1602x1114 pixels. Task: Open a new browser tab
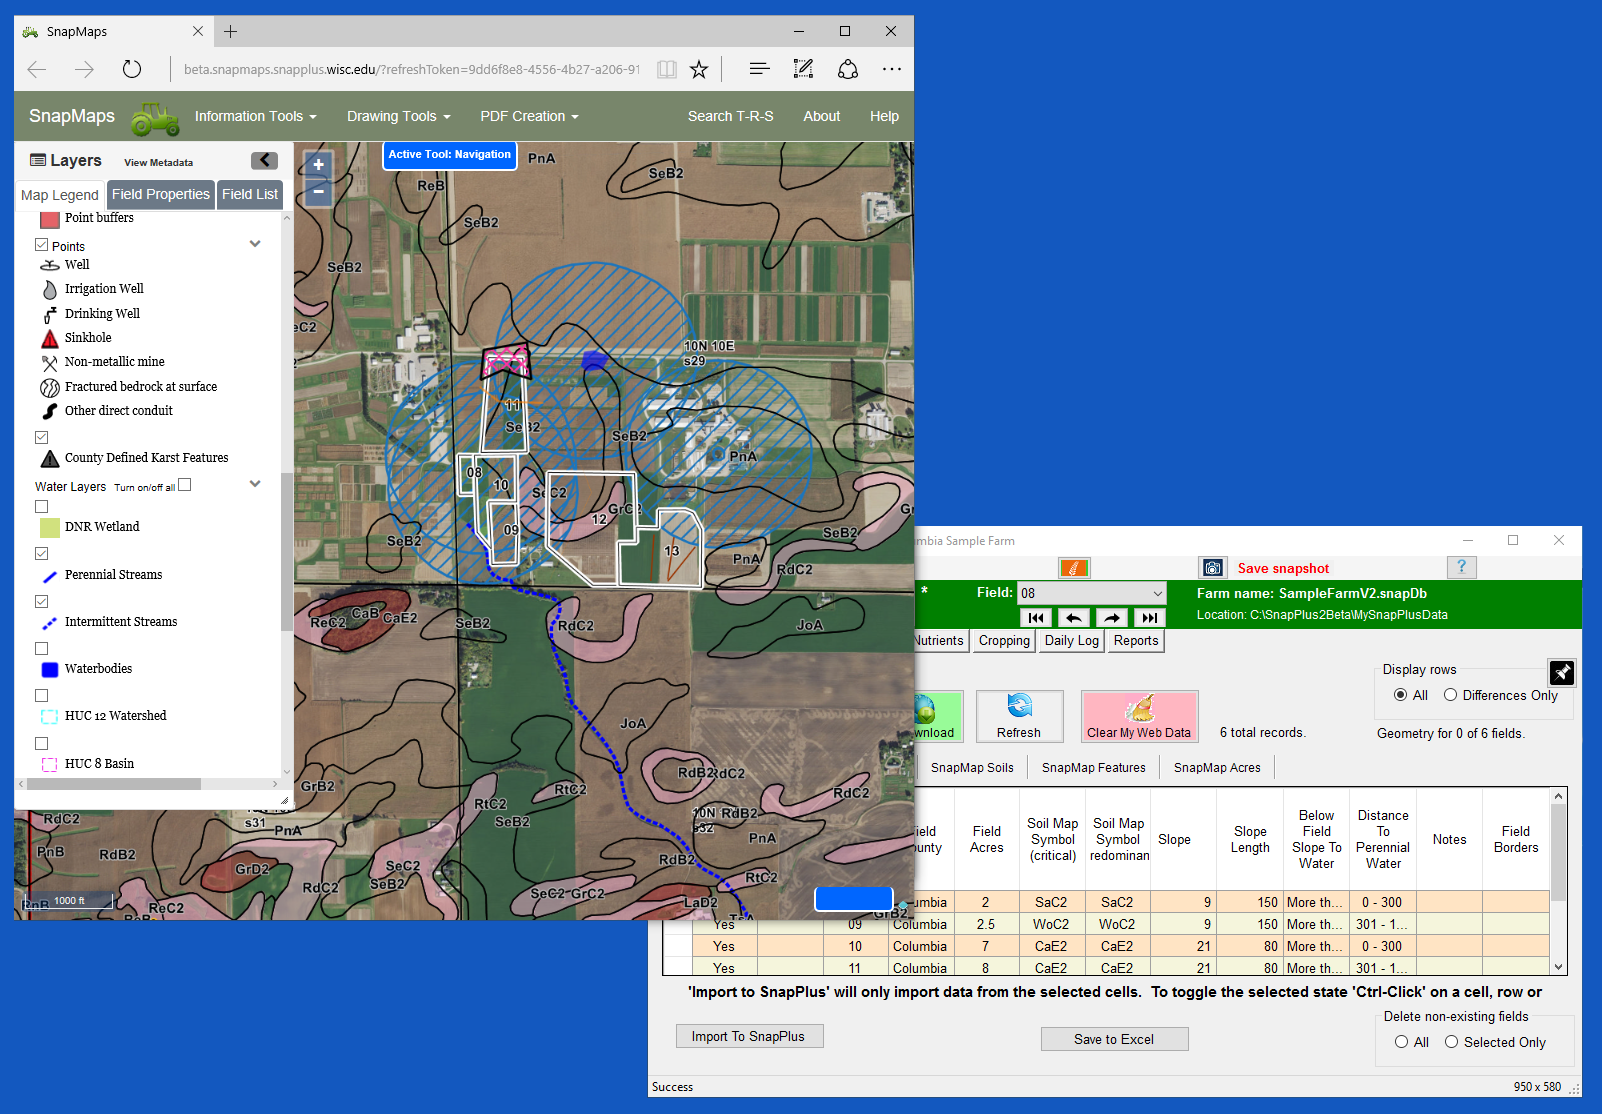(x=230, y=31)
